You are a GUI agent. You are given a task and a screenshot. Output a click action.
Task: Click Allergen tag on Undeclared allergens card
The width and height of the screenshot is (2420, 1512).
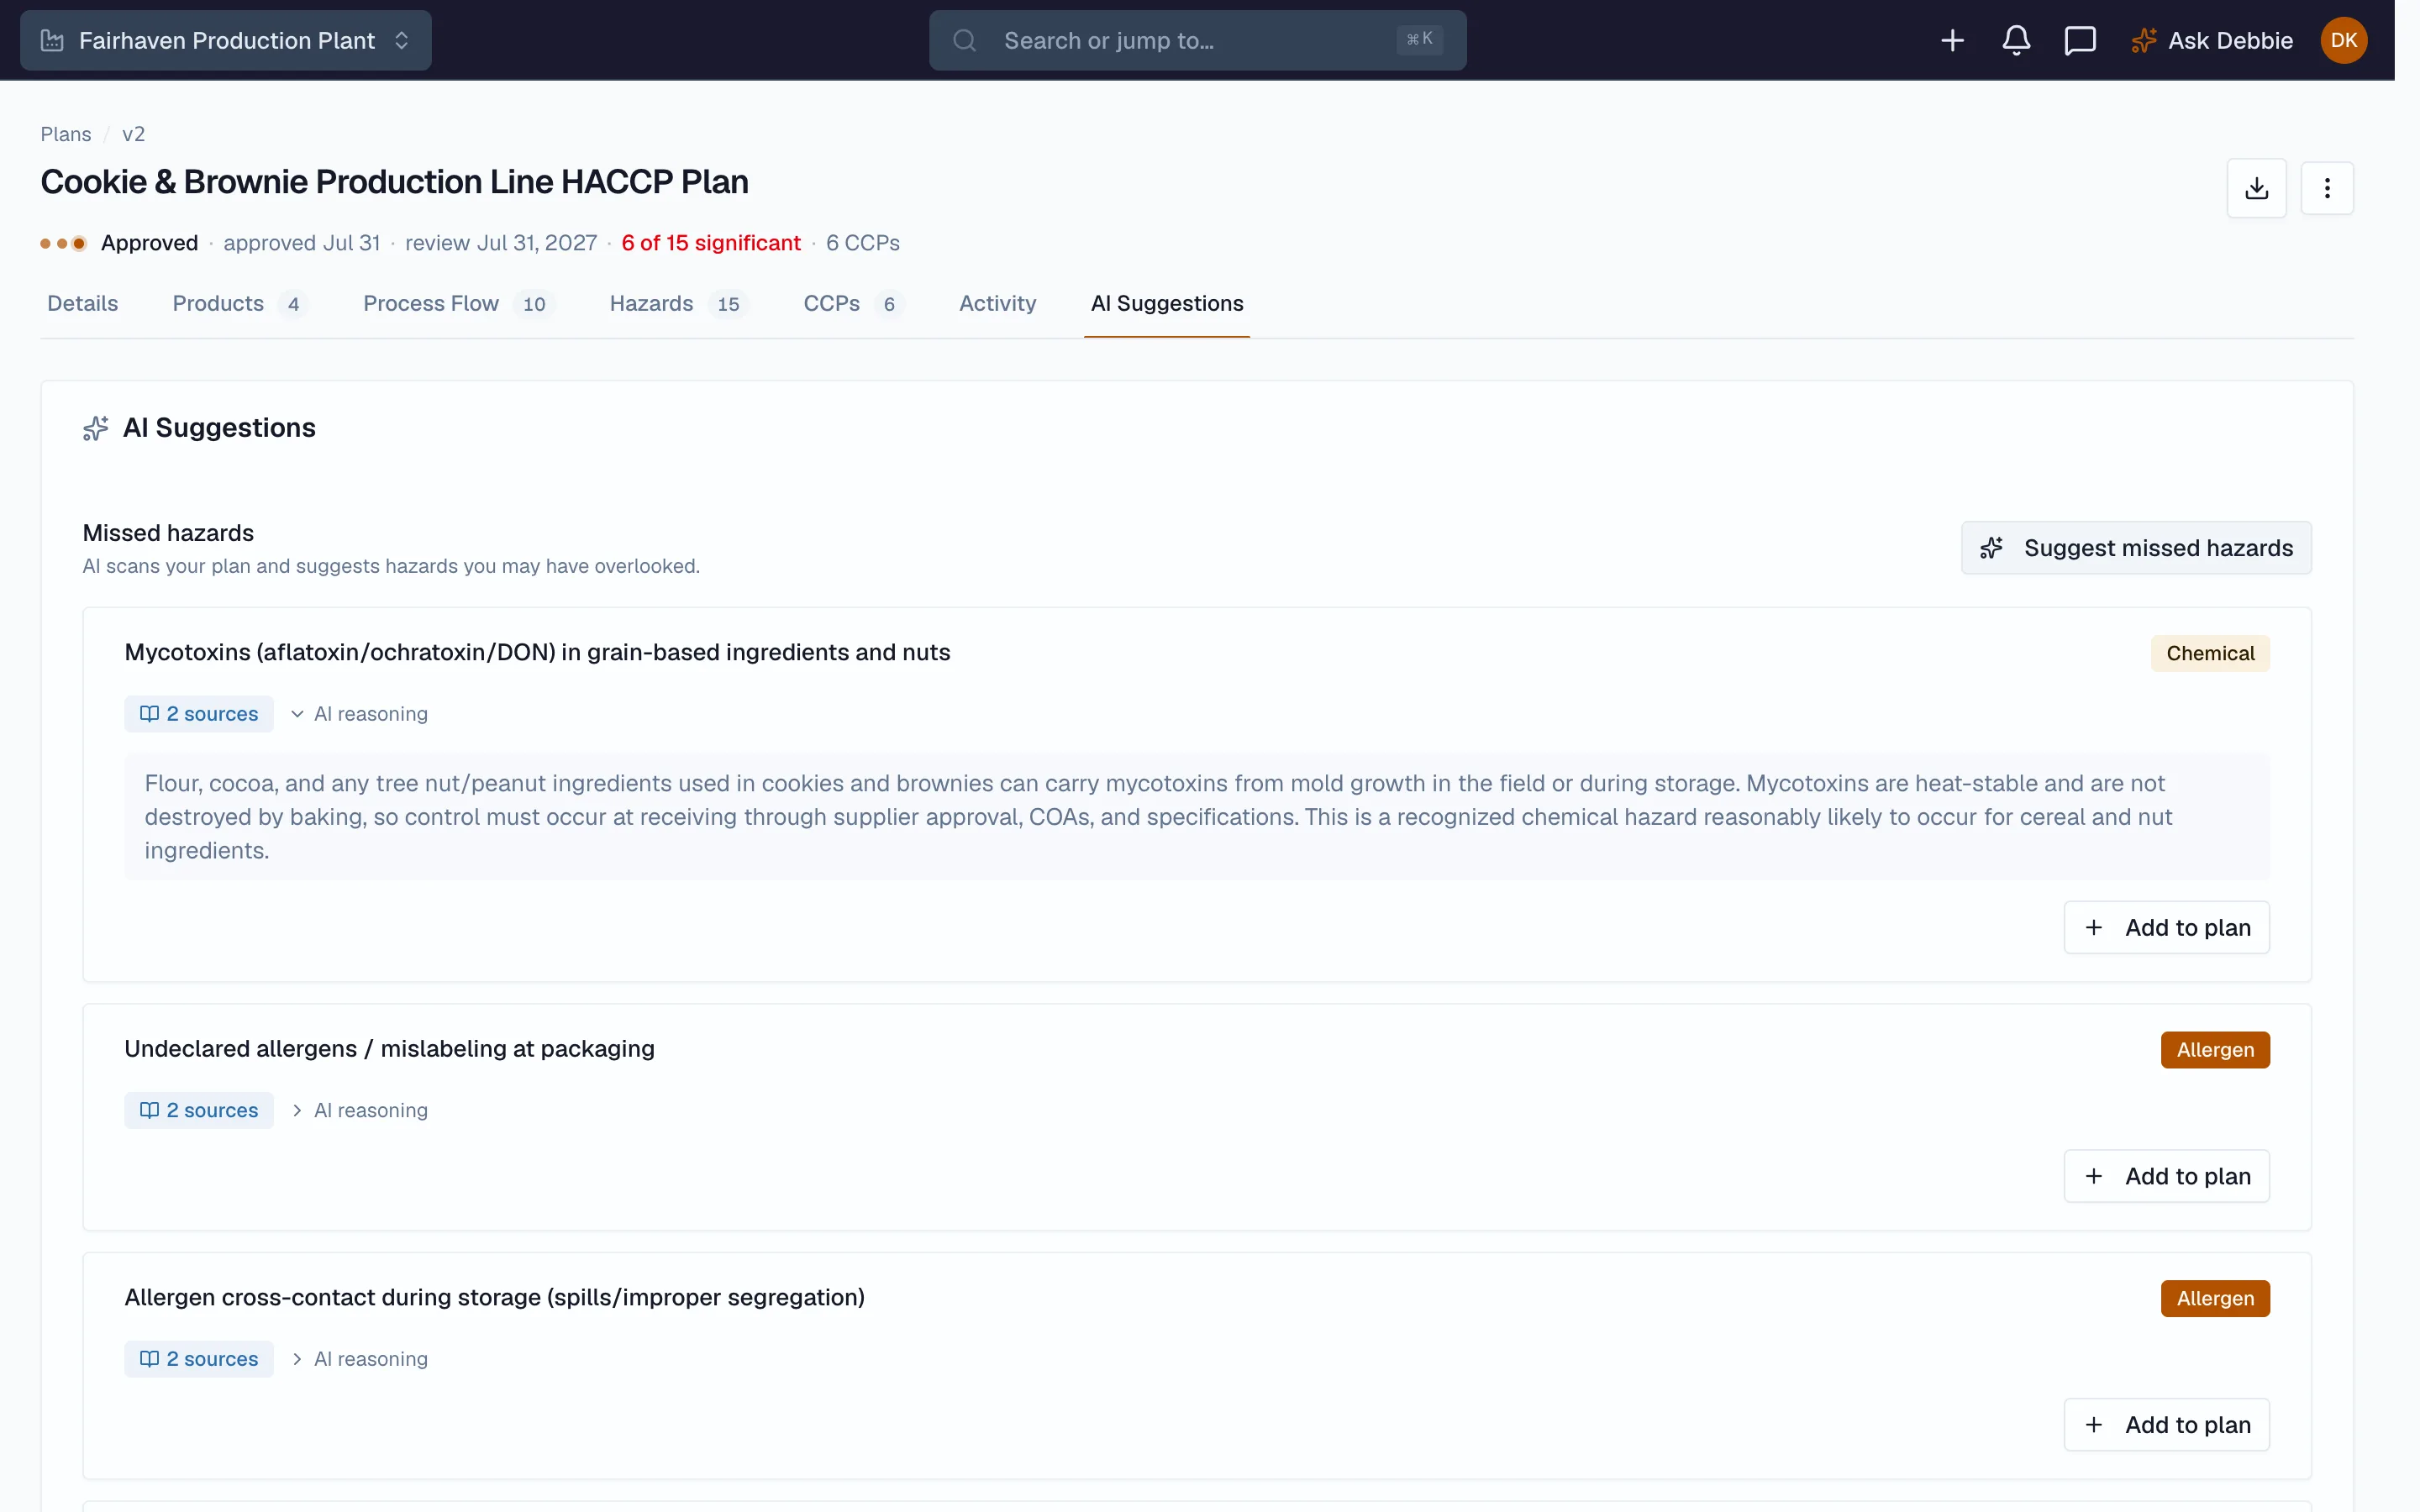pos(2215,1050)
